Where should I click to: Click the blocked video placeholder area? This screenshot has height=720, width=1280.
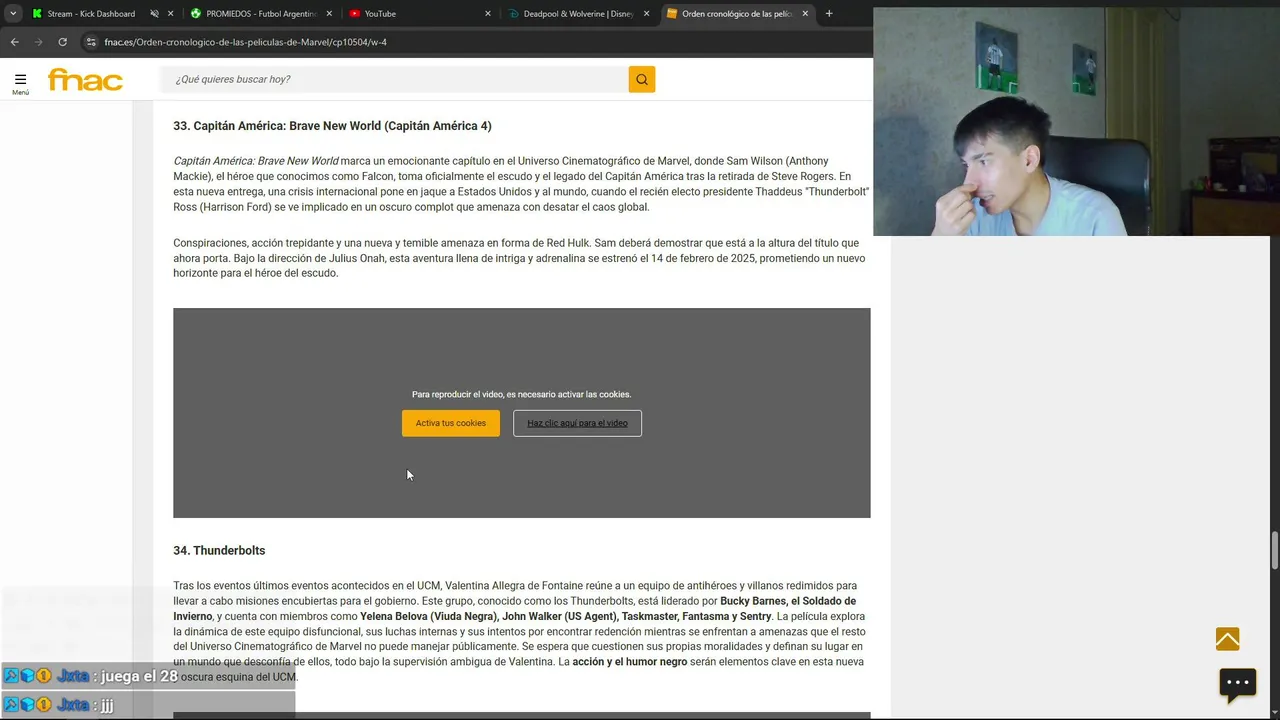(521, 413)
